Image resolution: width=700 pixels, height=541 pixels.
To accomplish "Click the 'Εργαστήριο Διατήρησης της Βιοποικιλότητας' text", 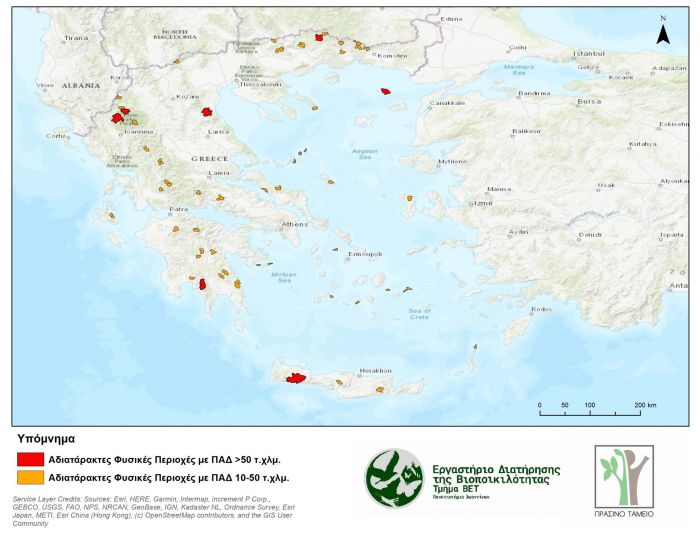I will (x=496, y=474).
